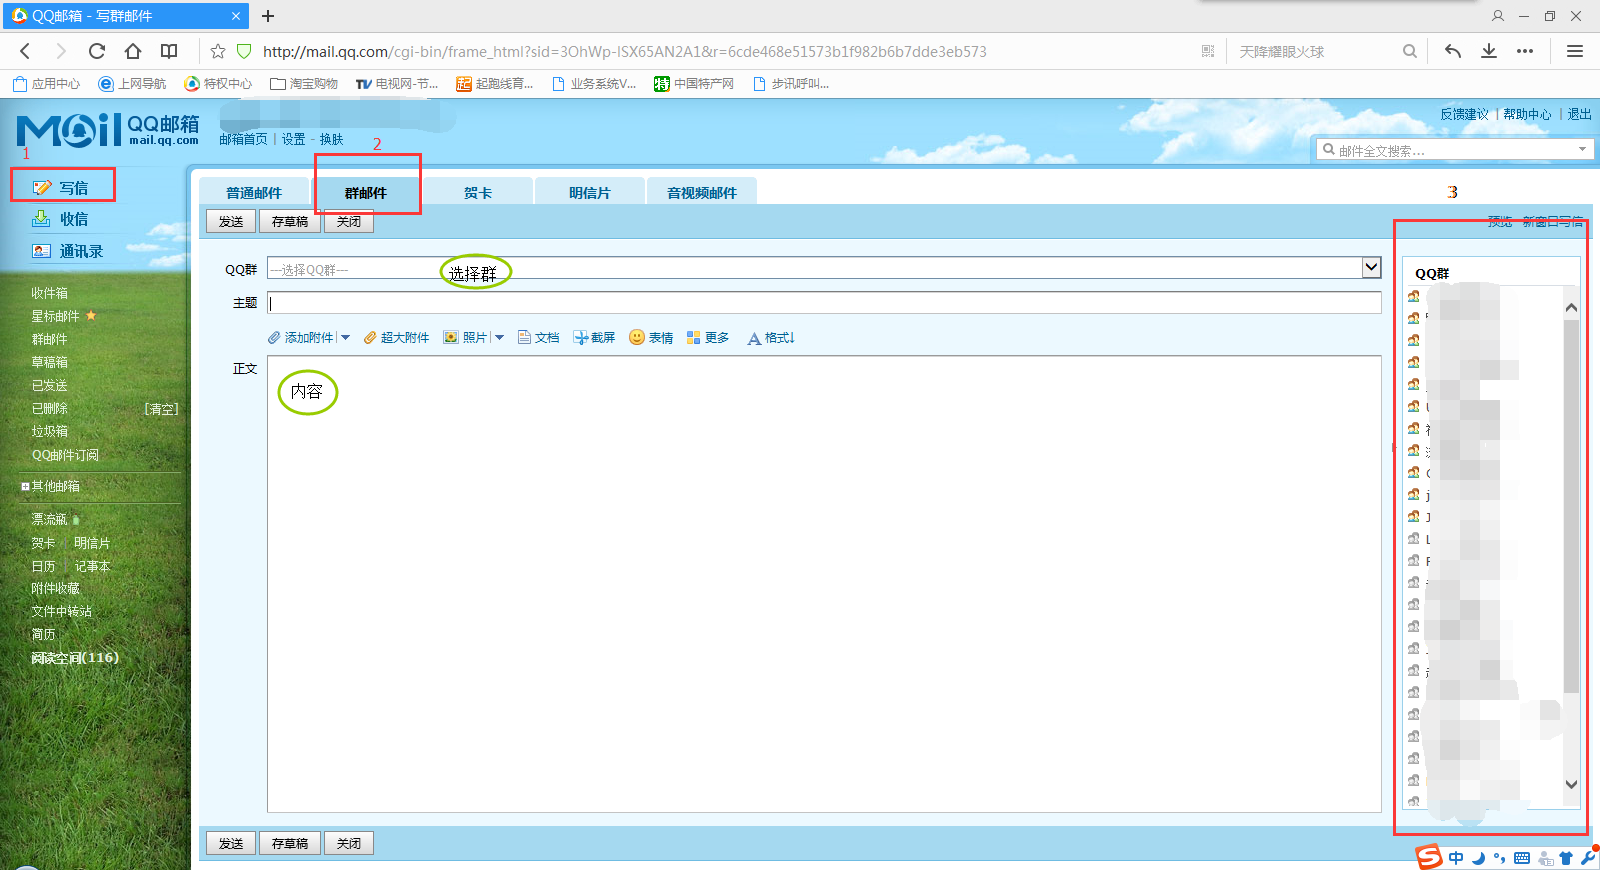
Task: Click into the 主题 subject field
Action: 824,302
